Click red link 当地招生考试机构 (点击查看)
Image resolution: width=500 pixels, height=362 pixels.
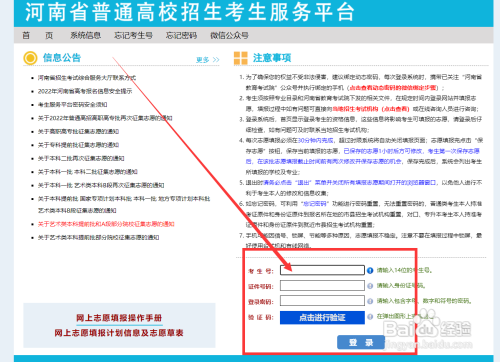coord(371,109)
